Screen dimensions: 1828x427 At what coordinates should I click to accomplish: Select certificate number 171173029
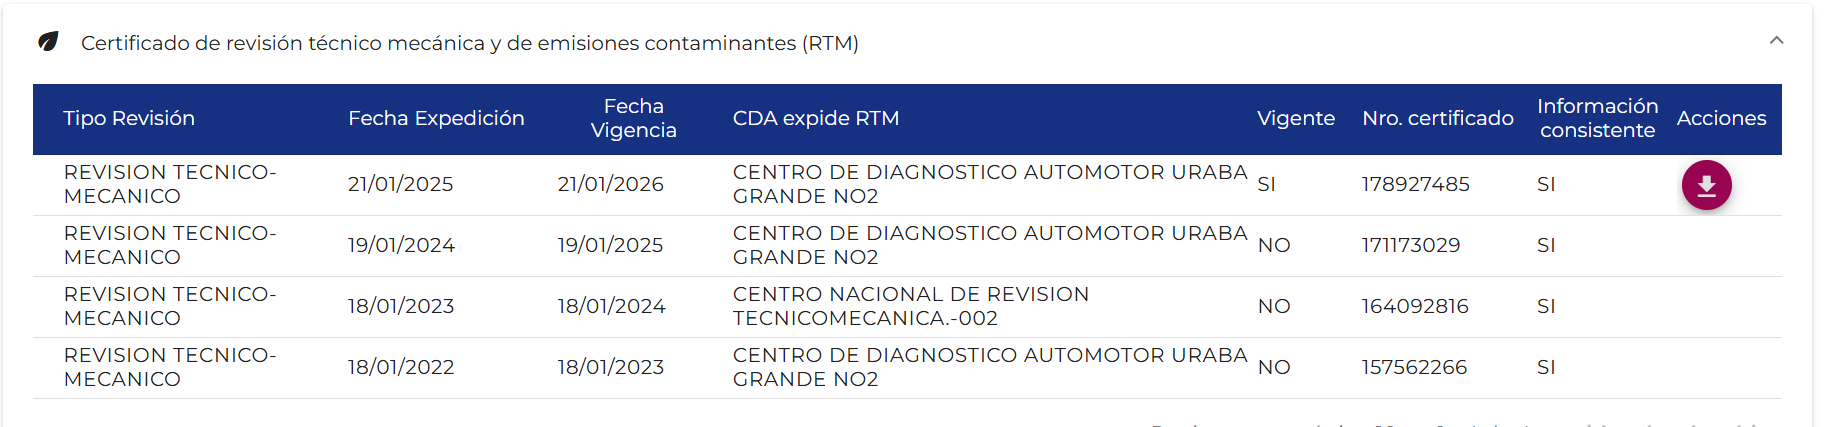pos(1410,245)
